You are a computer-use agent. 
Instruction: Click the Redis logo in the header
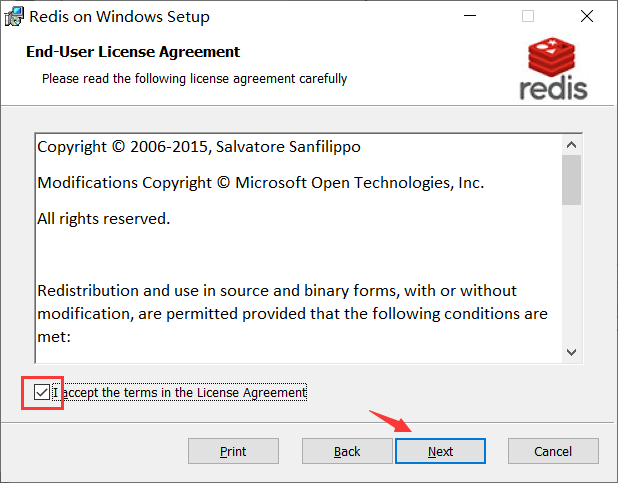tap(553, 68)
